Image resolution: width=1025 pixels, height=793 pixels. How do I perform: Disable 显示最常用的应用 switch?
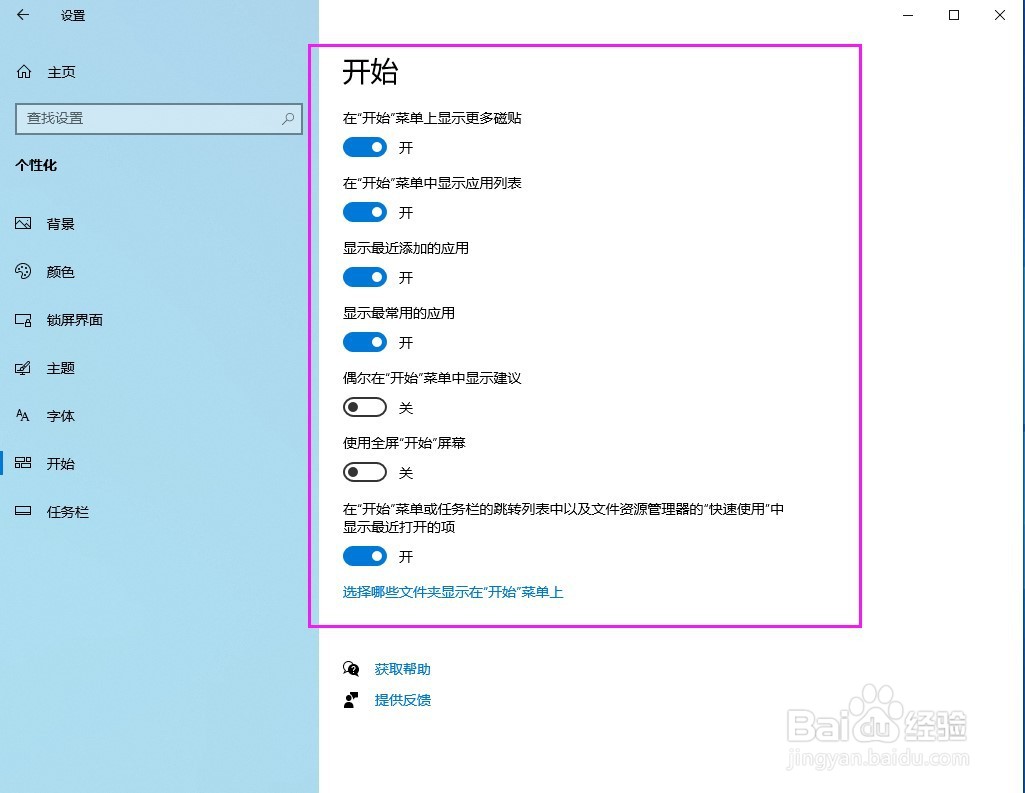click(x=365, y=342)
